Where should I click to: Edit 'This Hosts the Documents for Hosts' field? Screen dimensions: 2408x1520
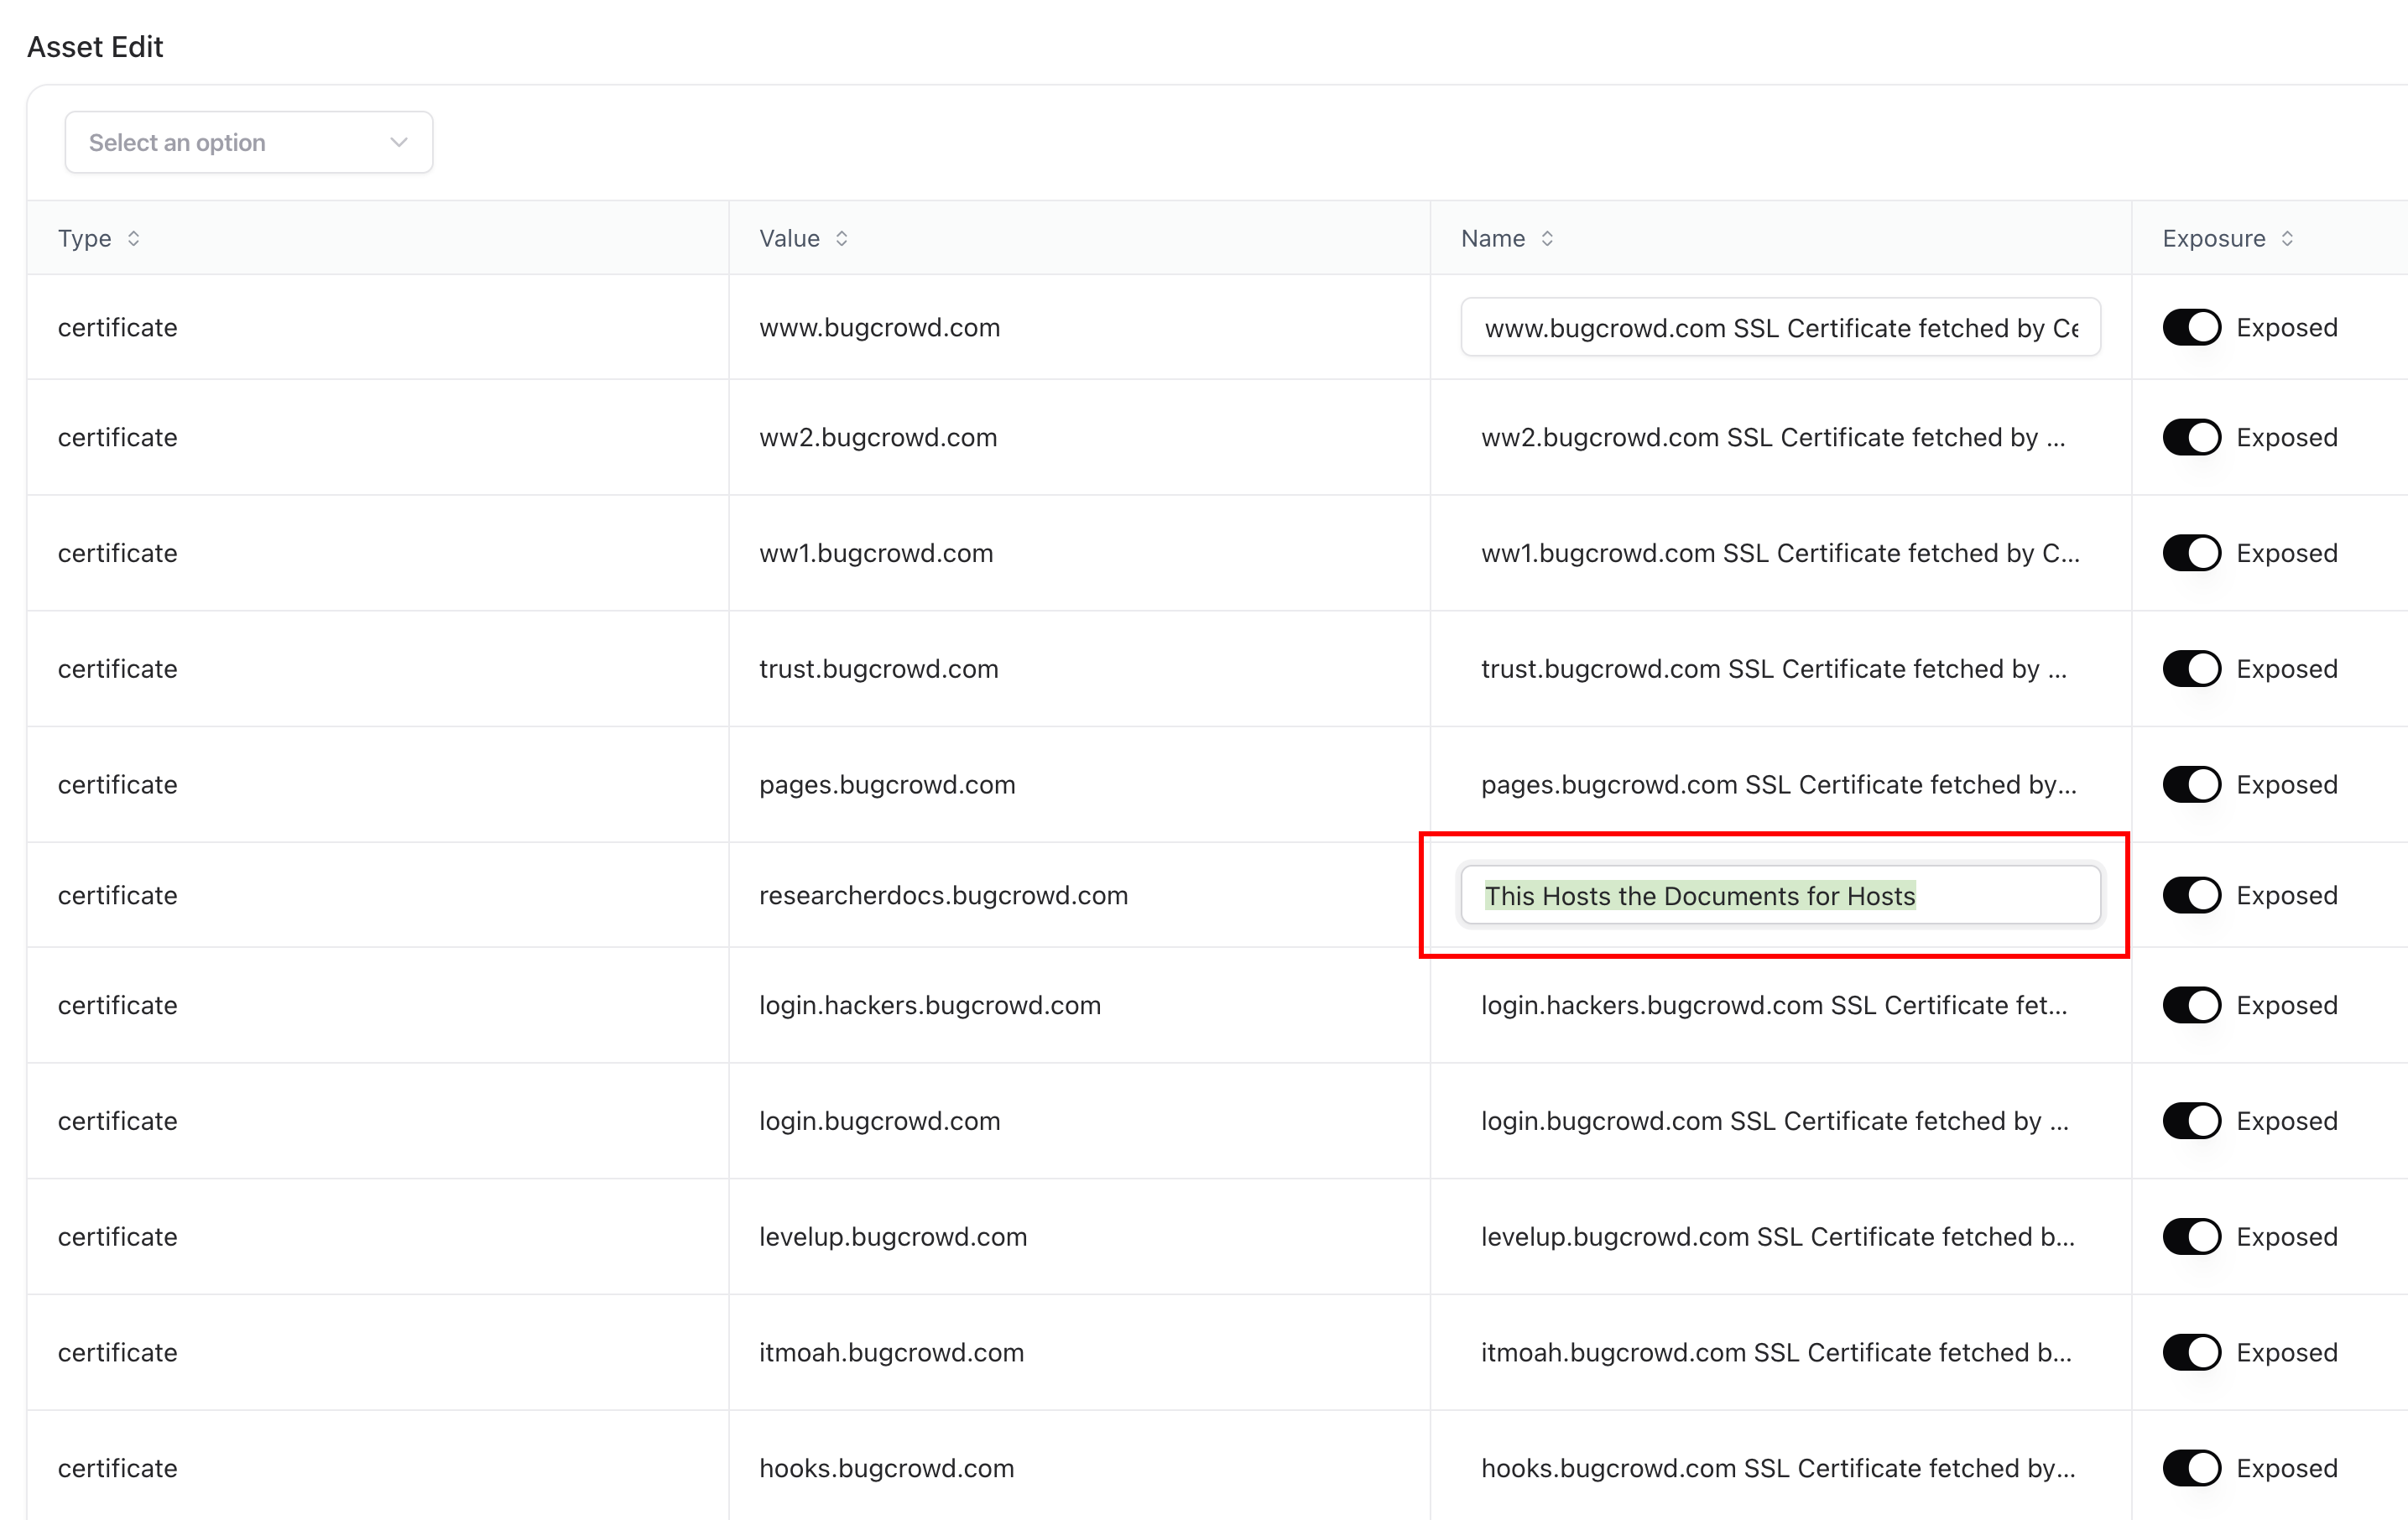click(1780, 895)
